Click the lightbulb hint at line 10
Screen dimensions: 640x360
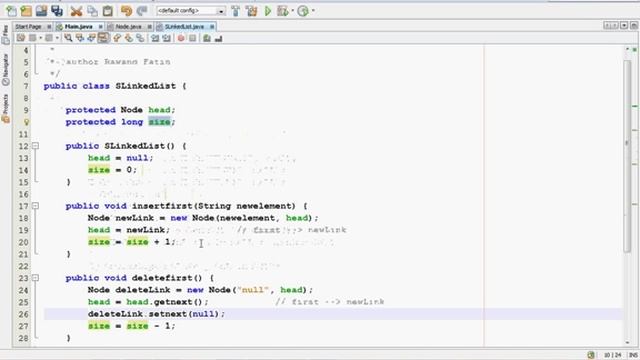(26, 122)
